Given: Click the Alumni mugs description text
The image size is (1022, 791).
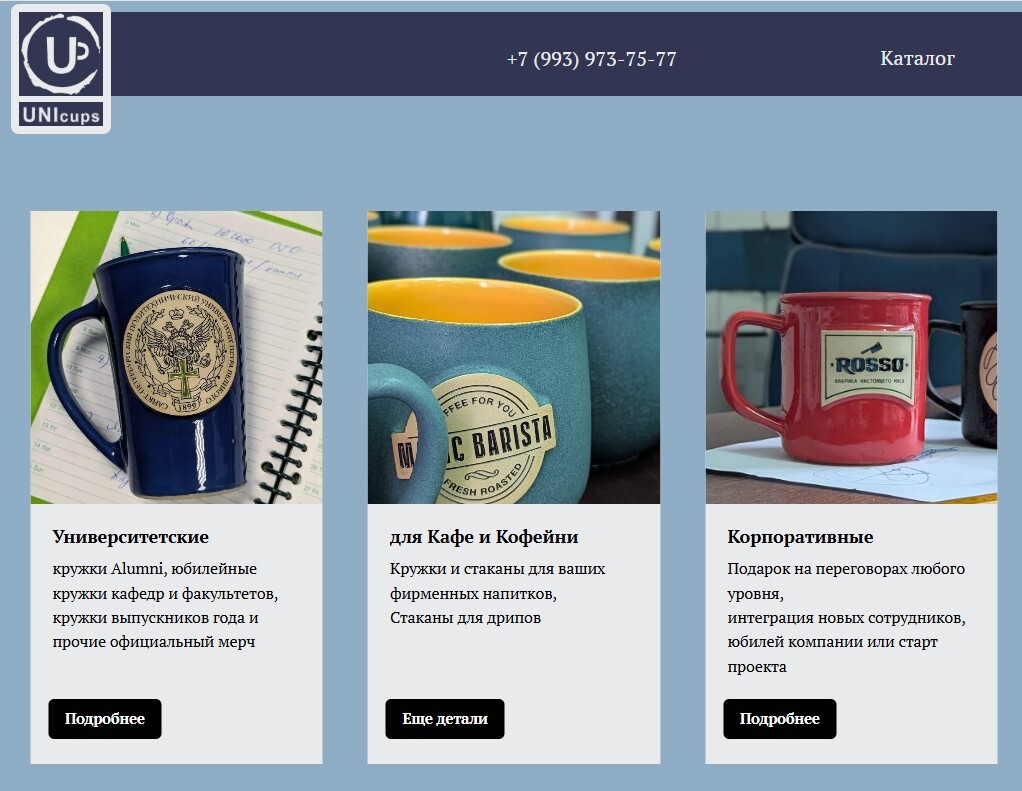Looking at the screenshot, I should click(x=165, y=605).
